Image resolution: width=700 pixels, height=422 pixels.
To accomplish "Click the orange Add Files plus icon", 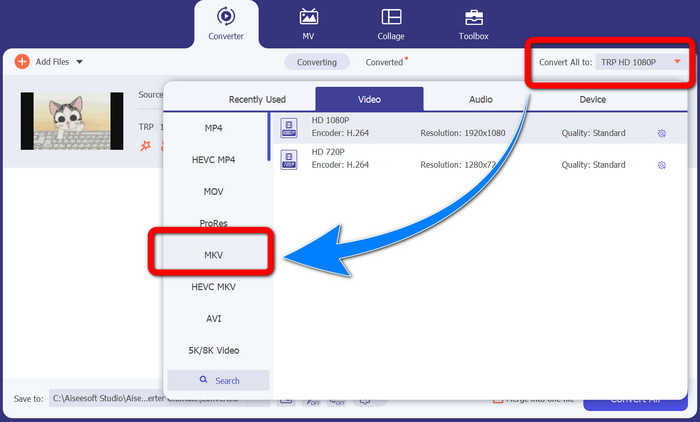I will click(x=22, y=62).
